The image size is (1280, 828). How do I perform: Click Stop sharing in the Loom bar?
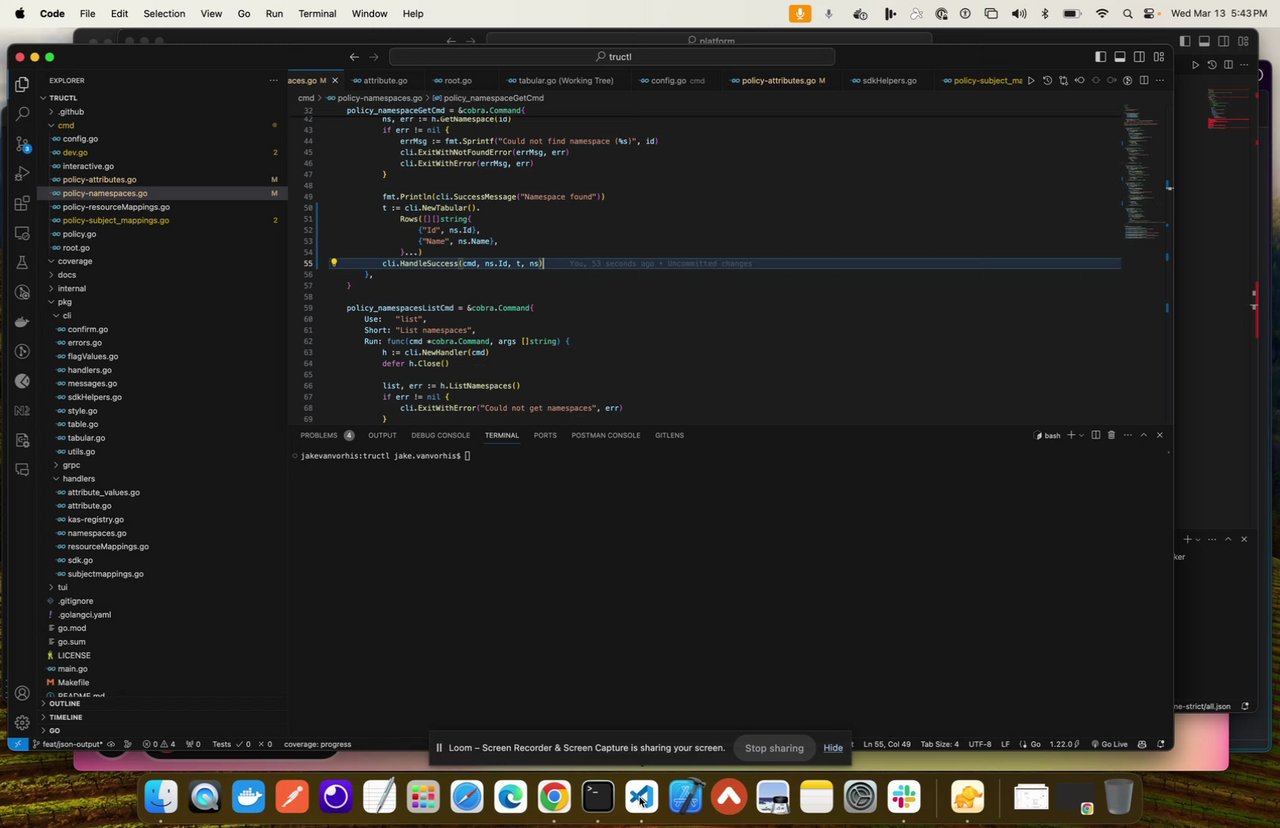[774, 748]
